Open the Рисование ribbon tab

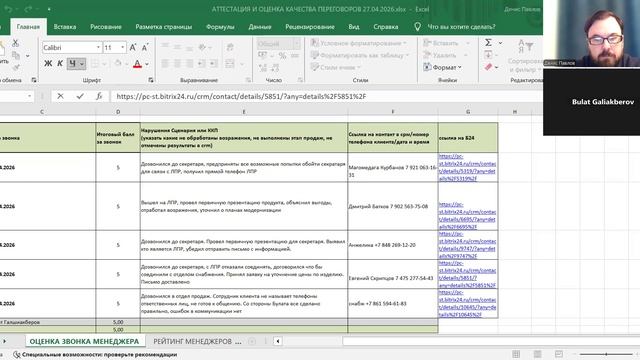(106, 27)
